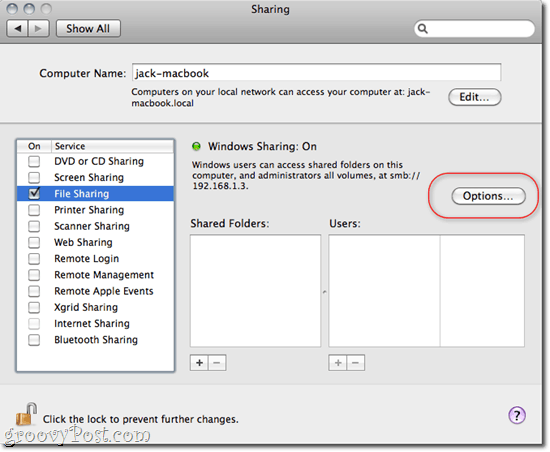Remove shared folder with minus button
The image size is (550, 452).
217,363
